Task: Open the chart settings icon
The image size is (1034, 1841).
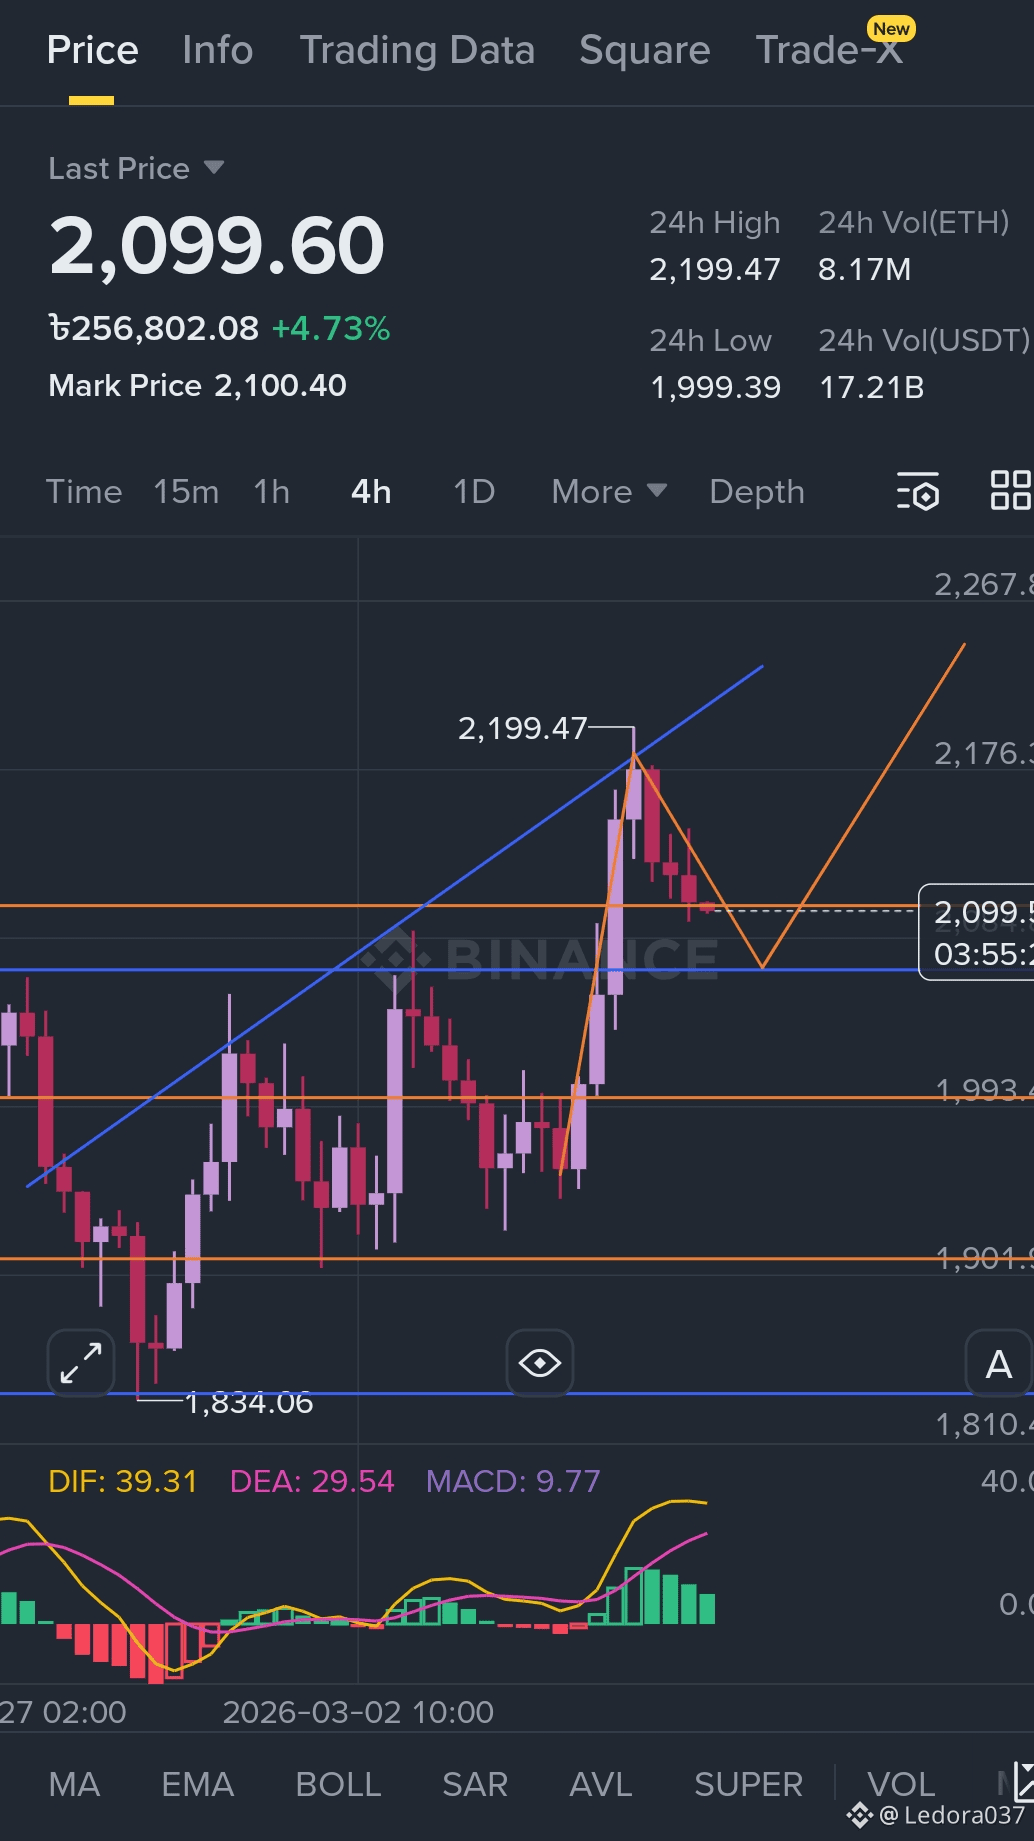Action: coord(918,491)
